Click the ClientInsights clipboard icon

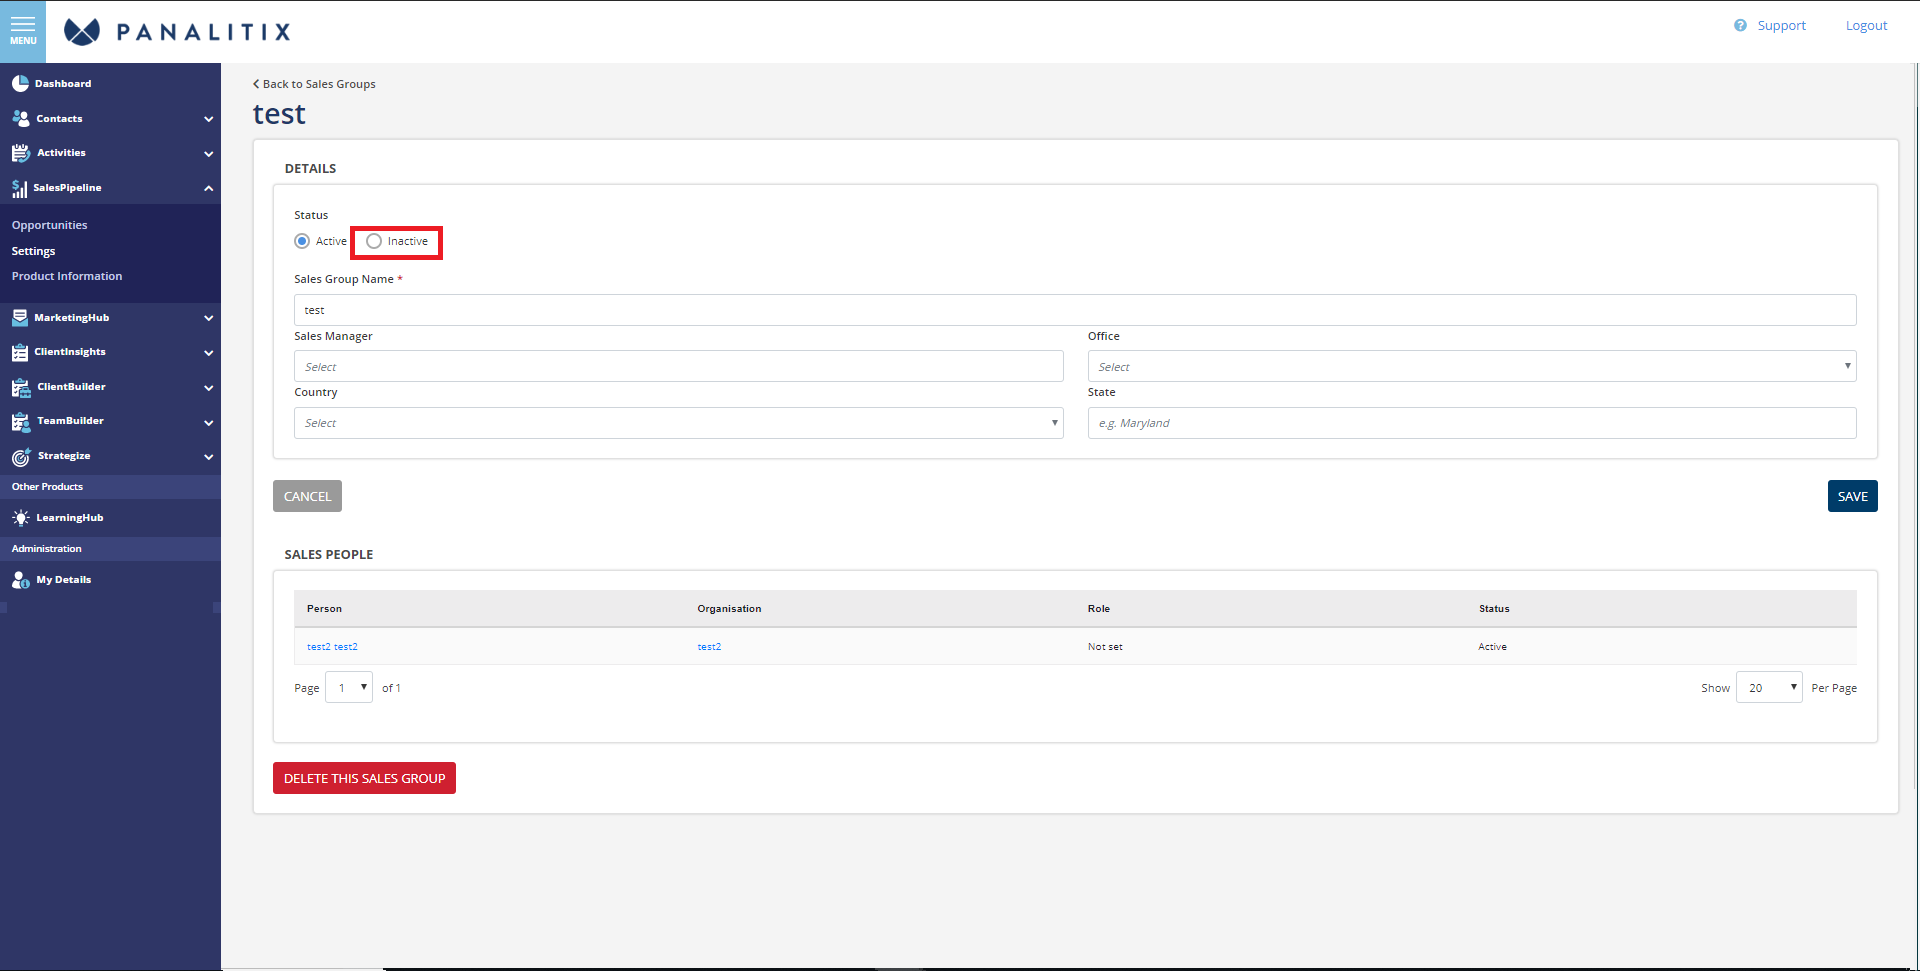20,352
